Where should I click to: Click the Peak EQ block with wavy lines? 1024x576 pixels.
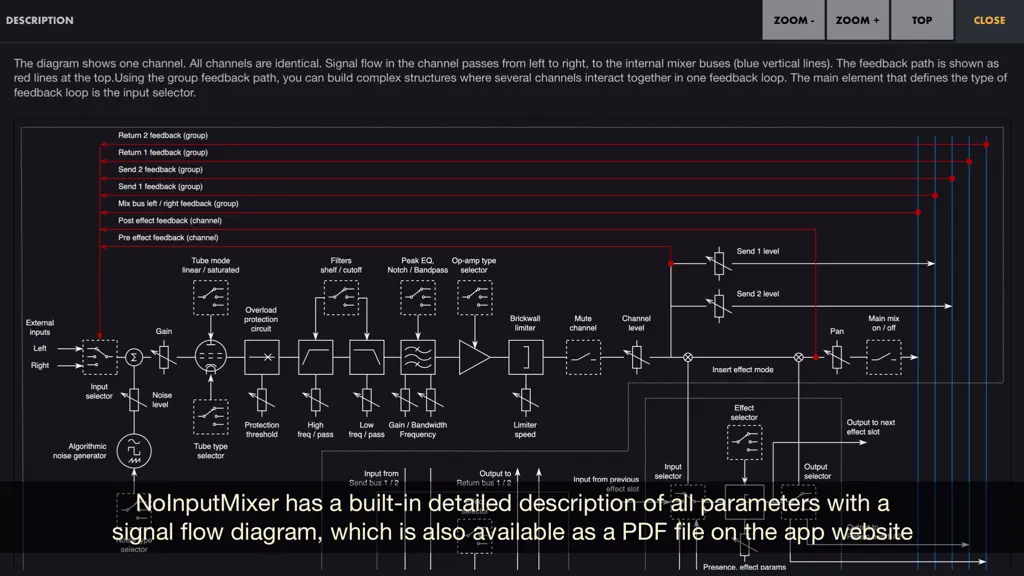click(418, 357)
